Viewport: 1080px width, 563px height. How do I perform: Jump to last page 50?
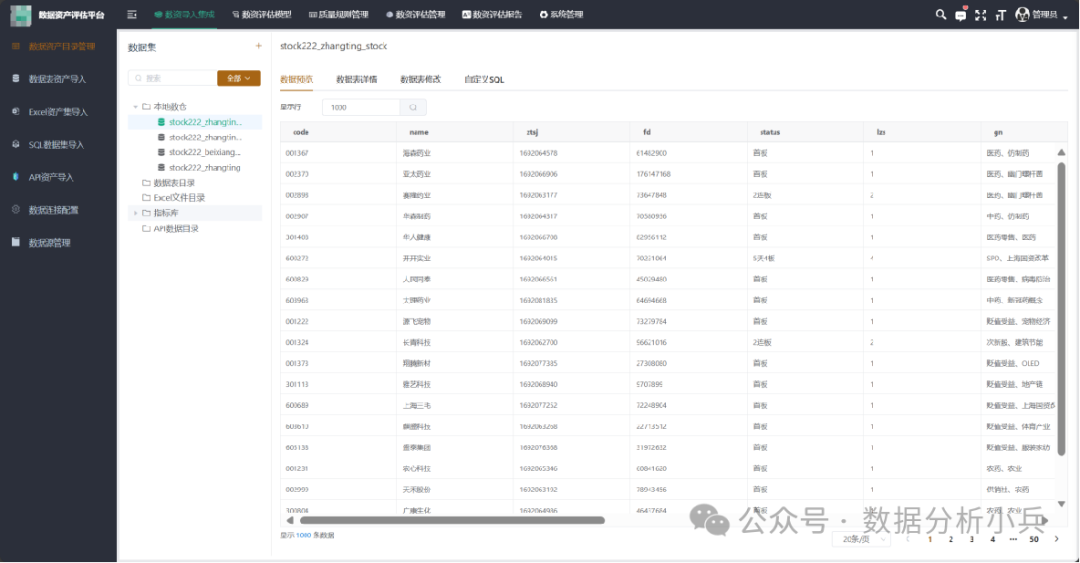(1034, 540)
